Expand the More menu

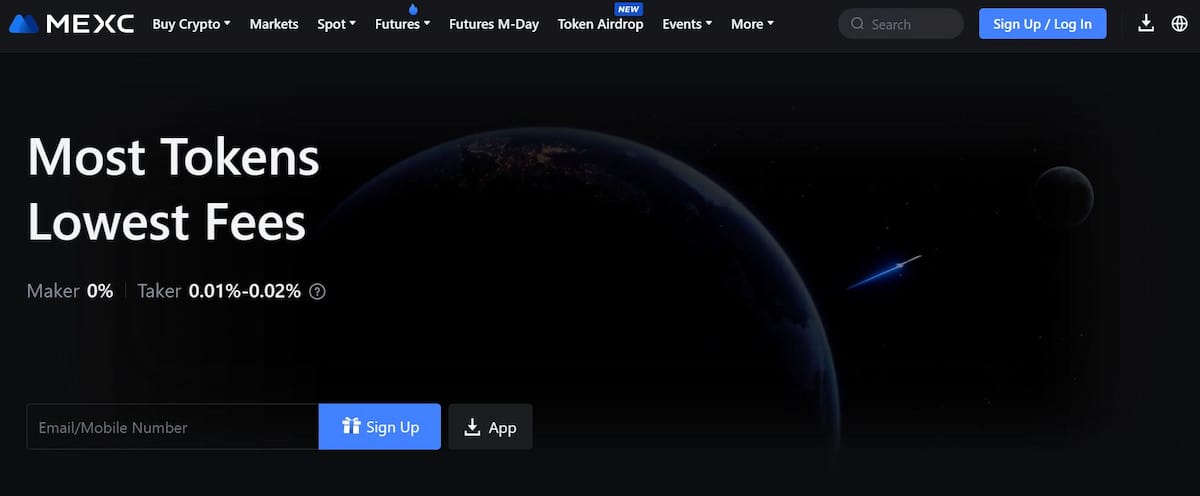click(752, 24)
